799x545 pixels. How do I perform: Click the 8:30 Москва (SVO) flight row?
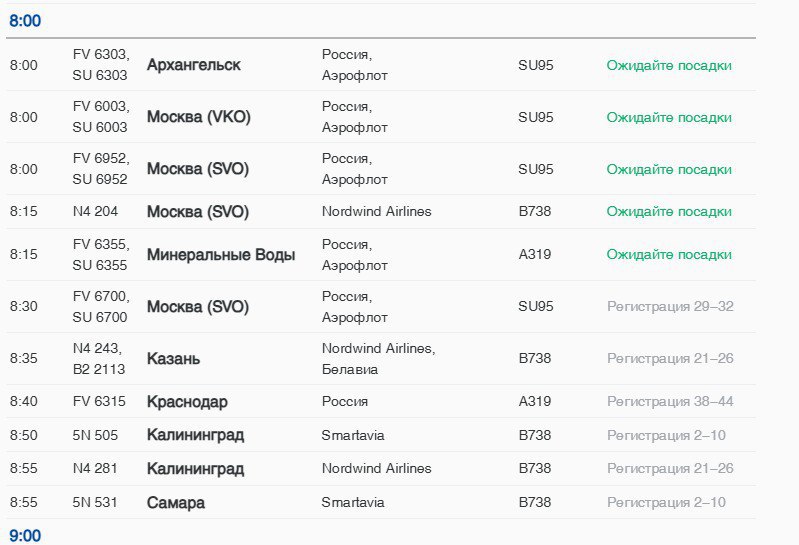pyautogui.click(x=198, y=307)
